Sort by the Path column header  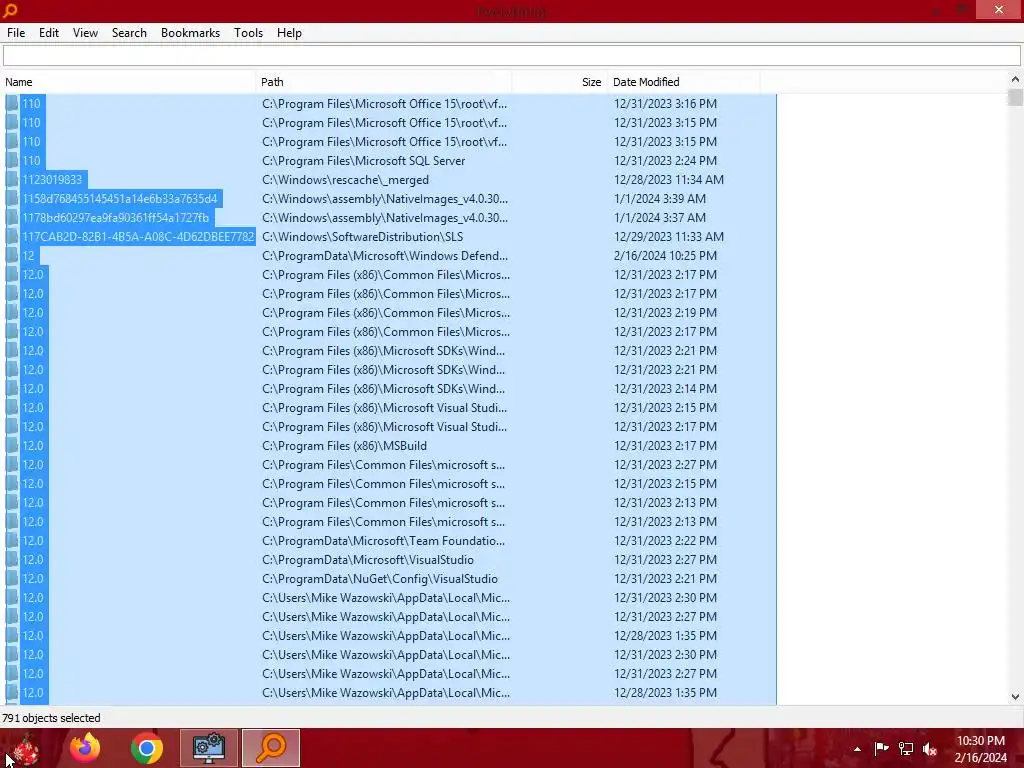tap(383, 82)
